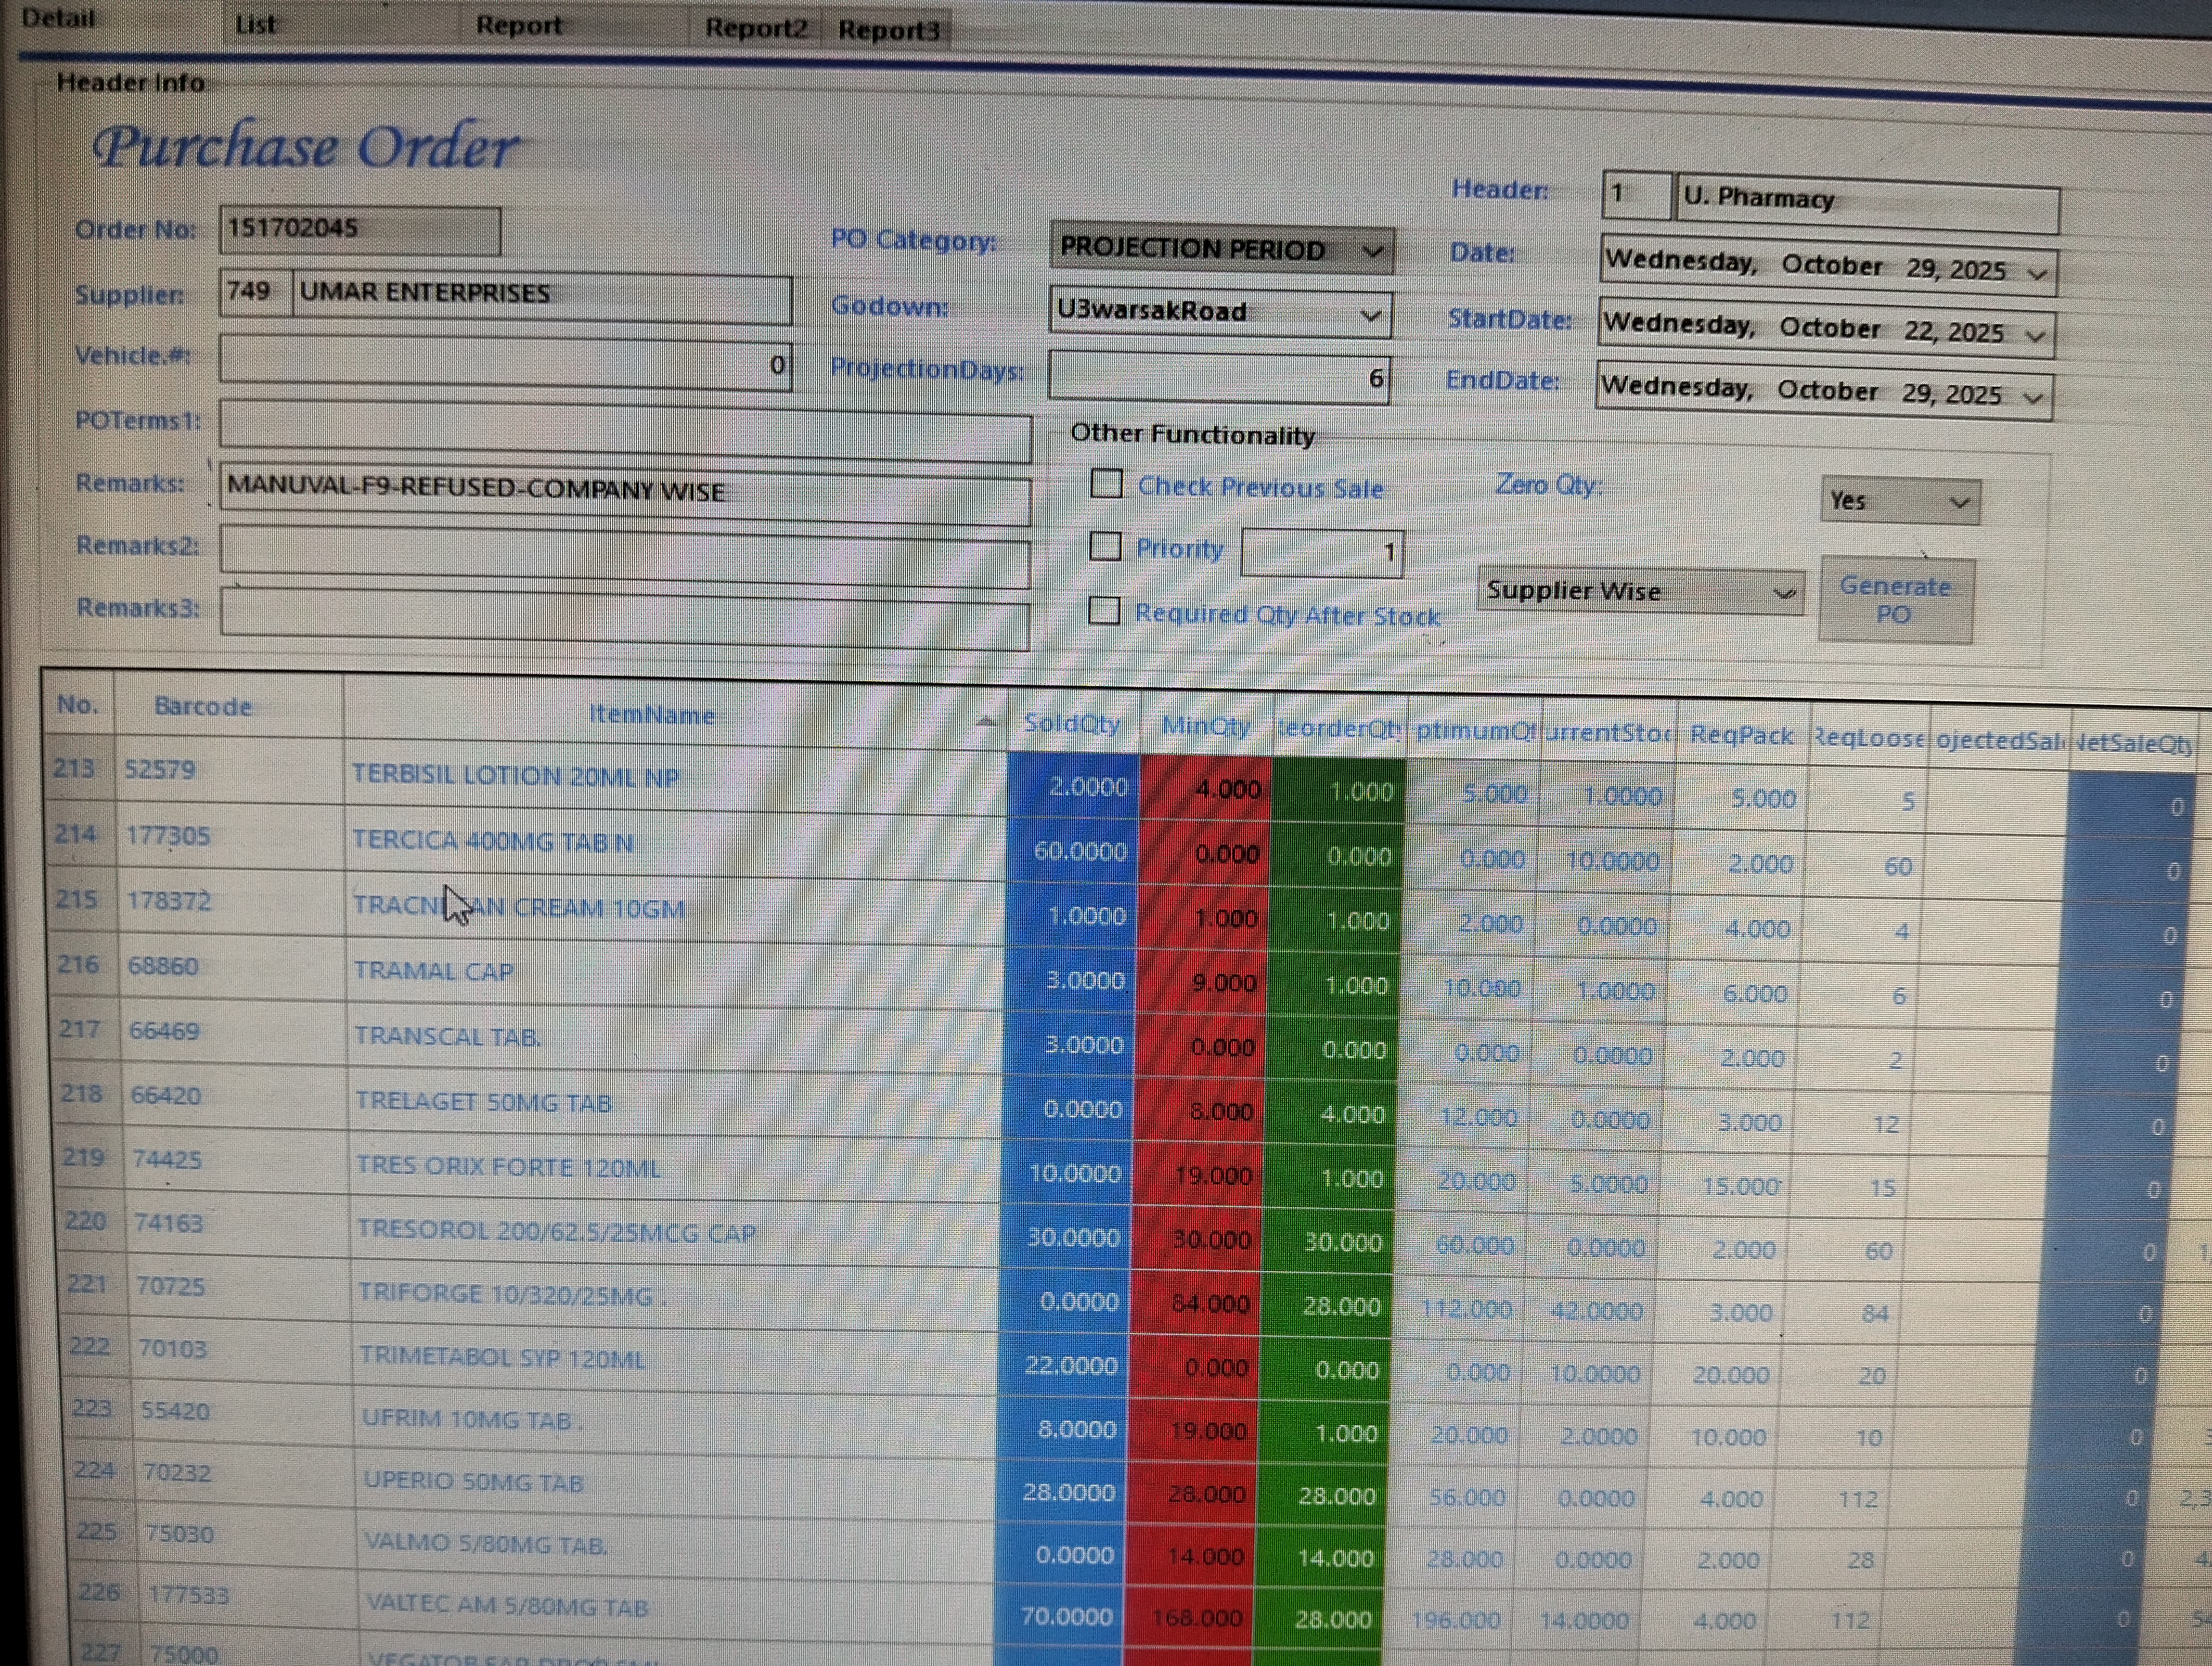Open the EndDate calendar dropdown arrow
Screen dimensions: 2212x1666
[2032, 398]
